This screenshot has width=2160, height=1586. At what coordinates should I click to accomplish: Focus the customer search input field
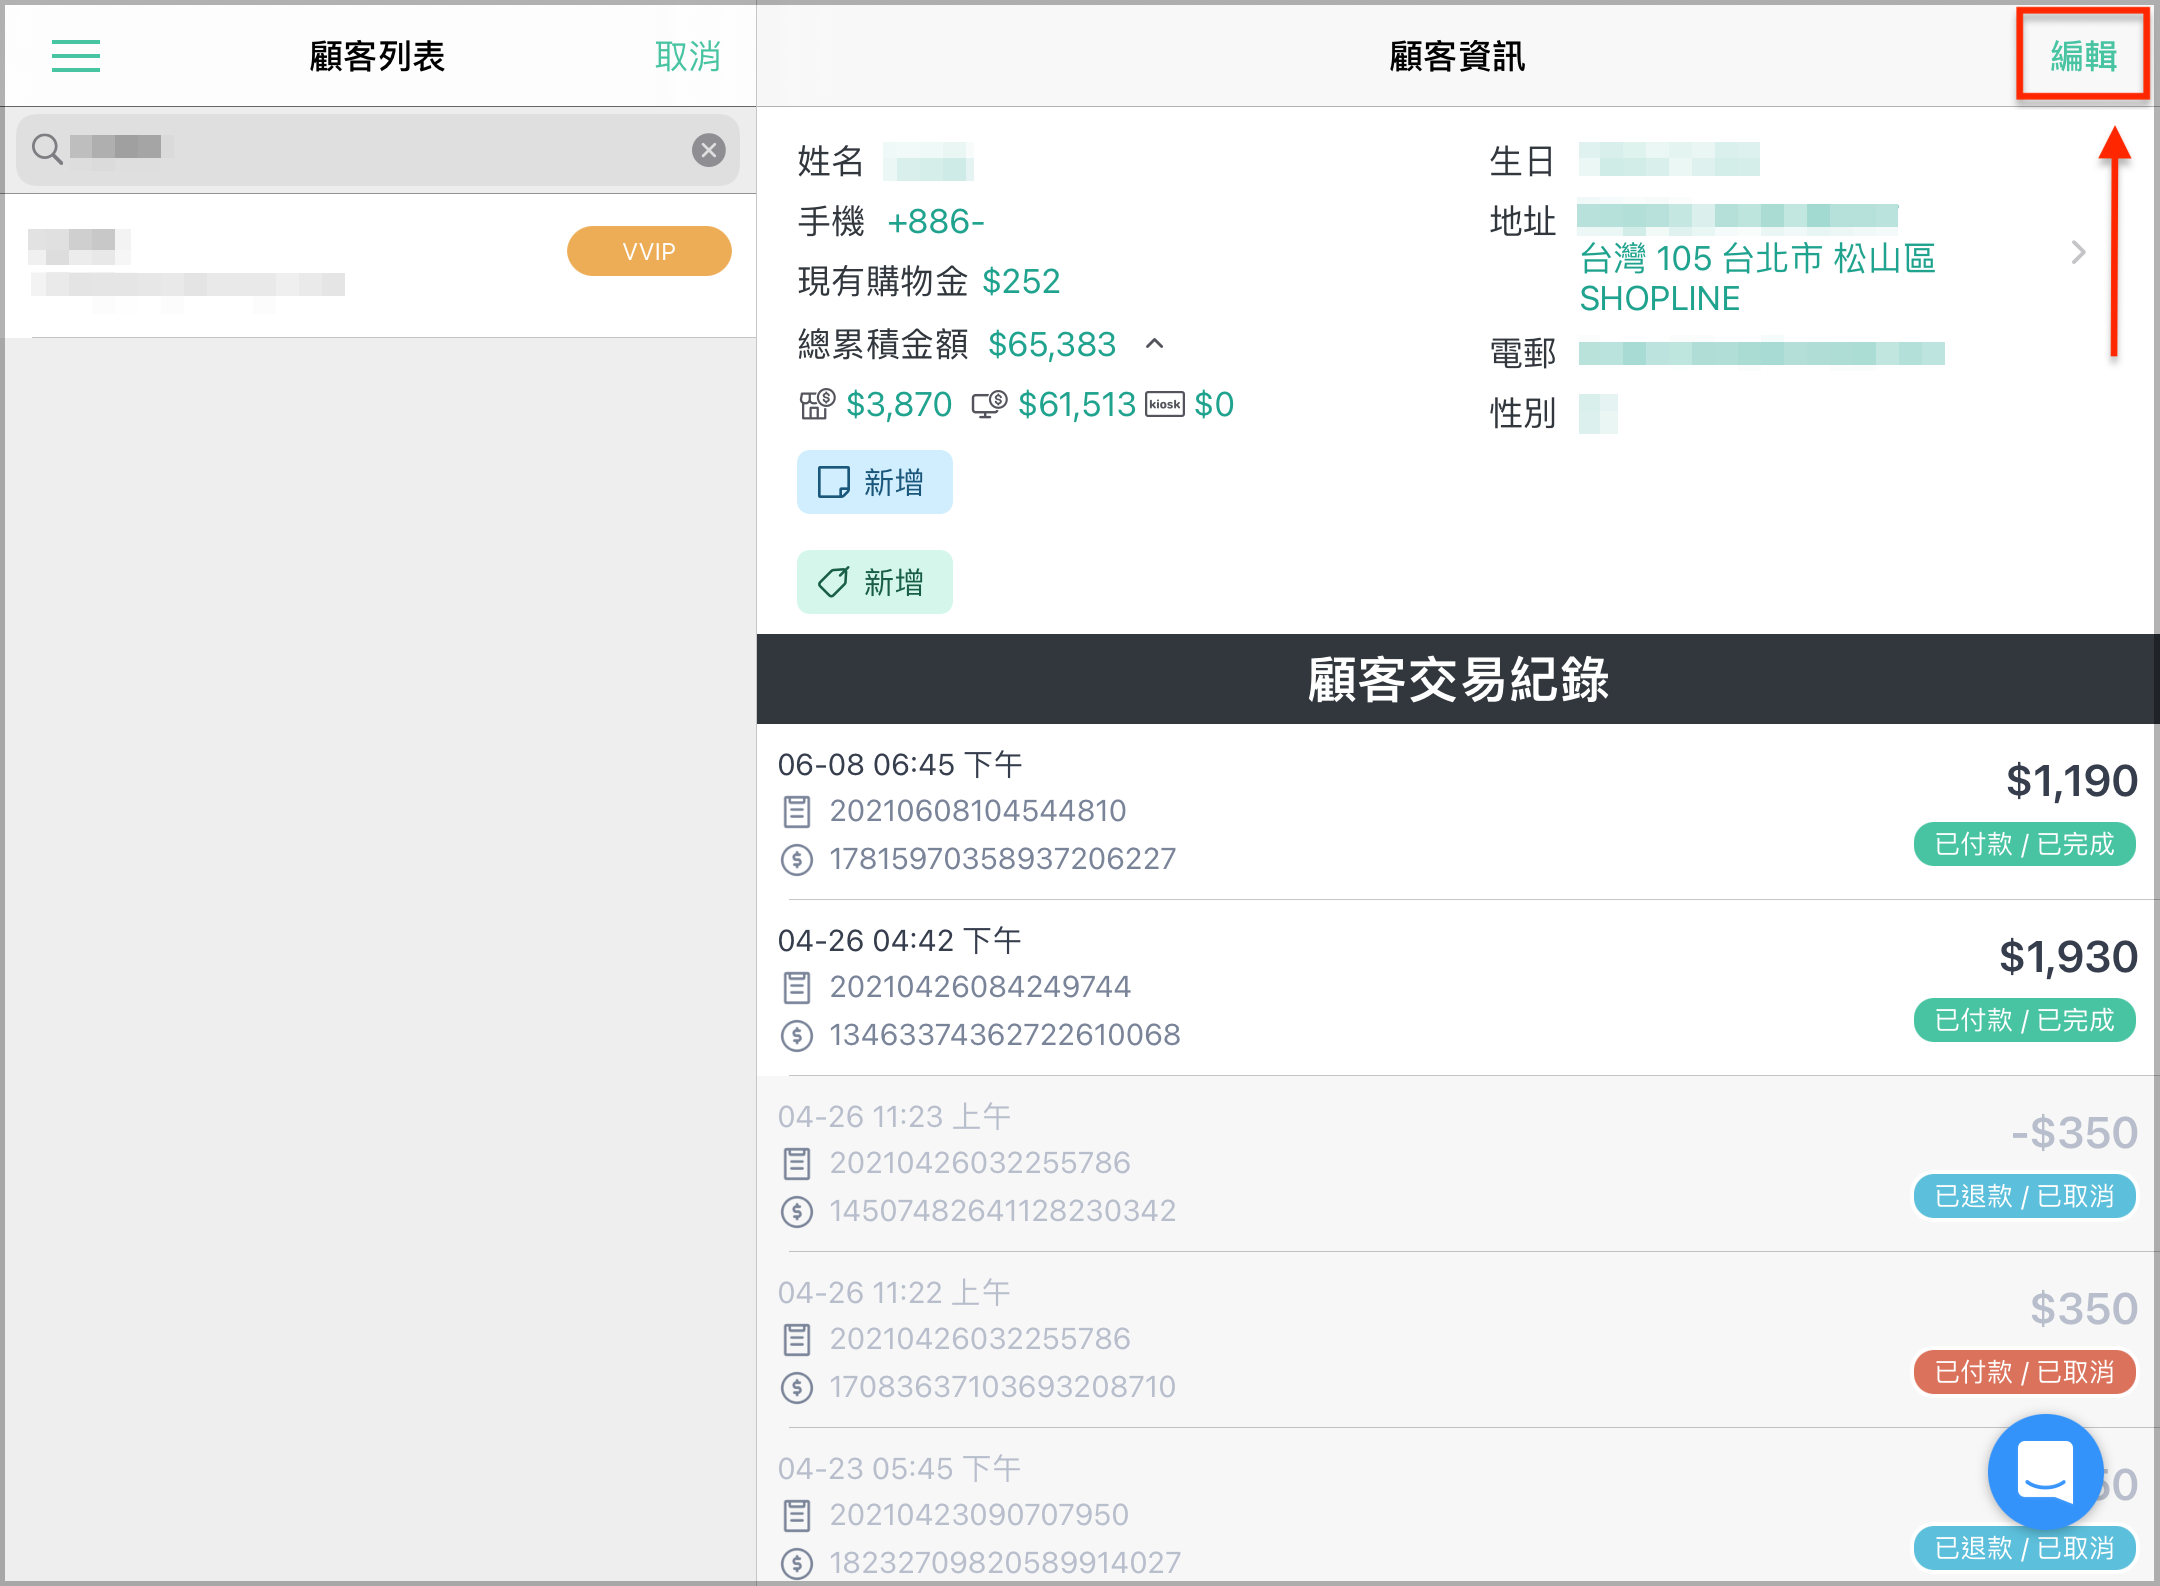(378, 150)
